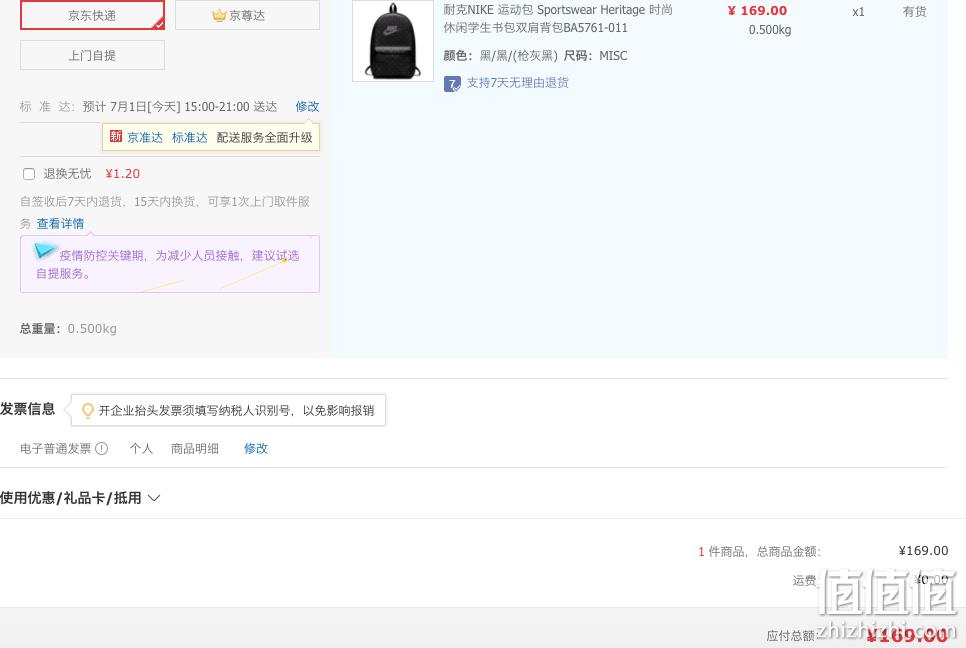
Task: Click the 总重量 0.500kg value
Action: click(x=92, y=329)
